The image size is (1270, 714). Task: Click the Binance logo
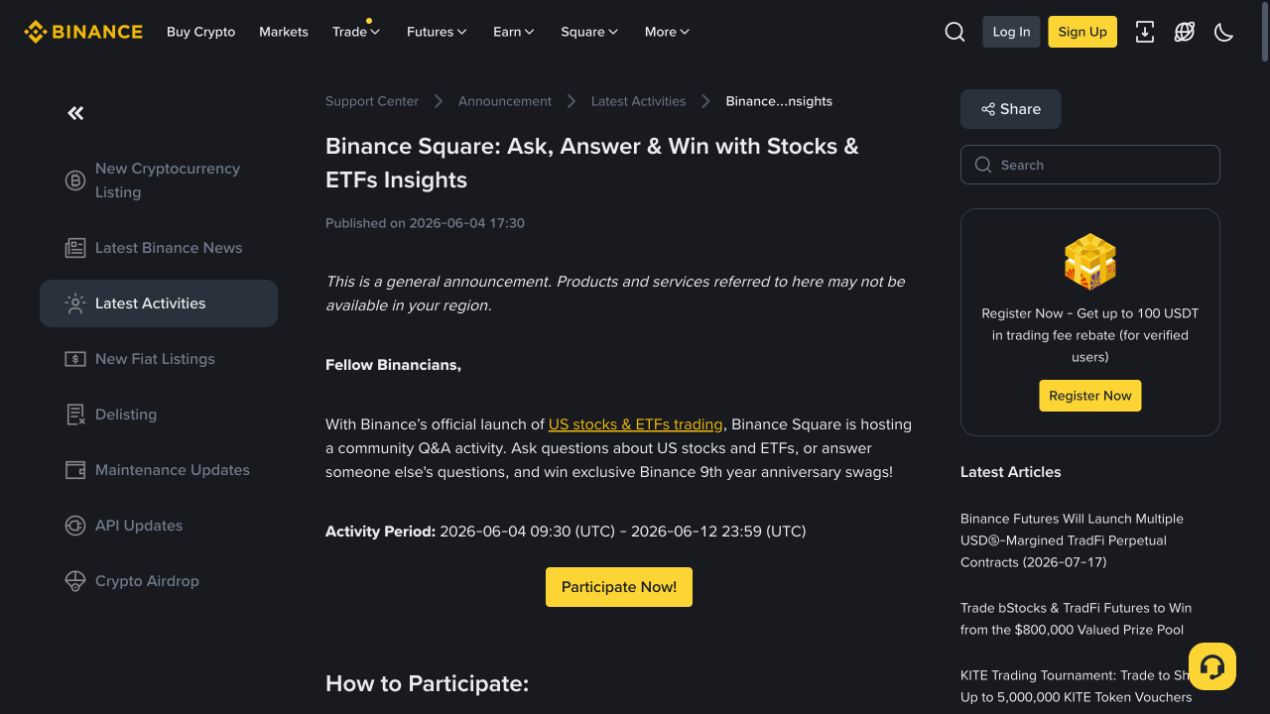point(83,32)
